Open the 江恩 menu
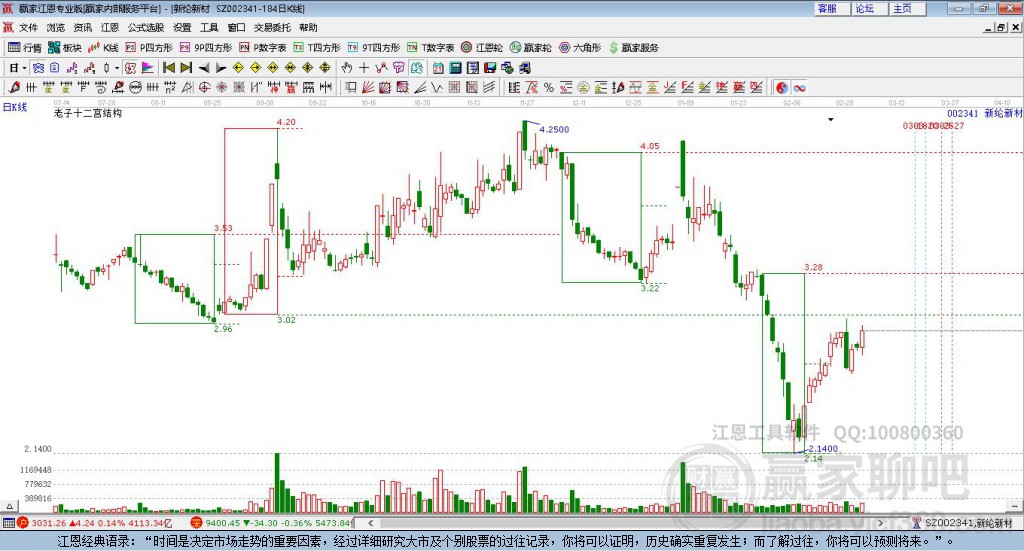The image size is (1024, 551). coord(110,27)
